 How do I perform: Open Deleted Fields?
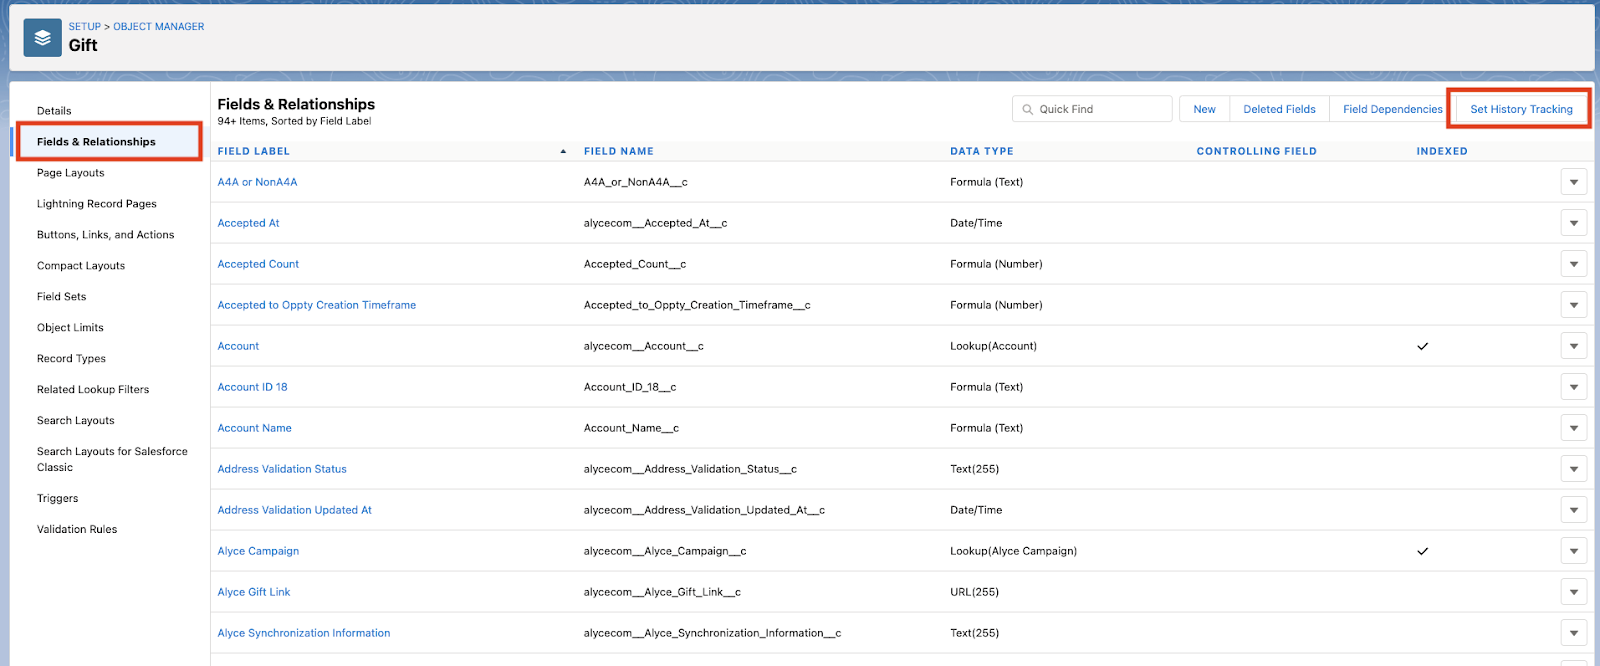(1279, 109)
